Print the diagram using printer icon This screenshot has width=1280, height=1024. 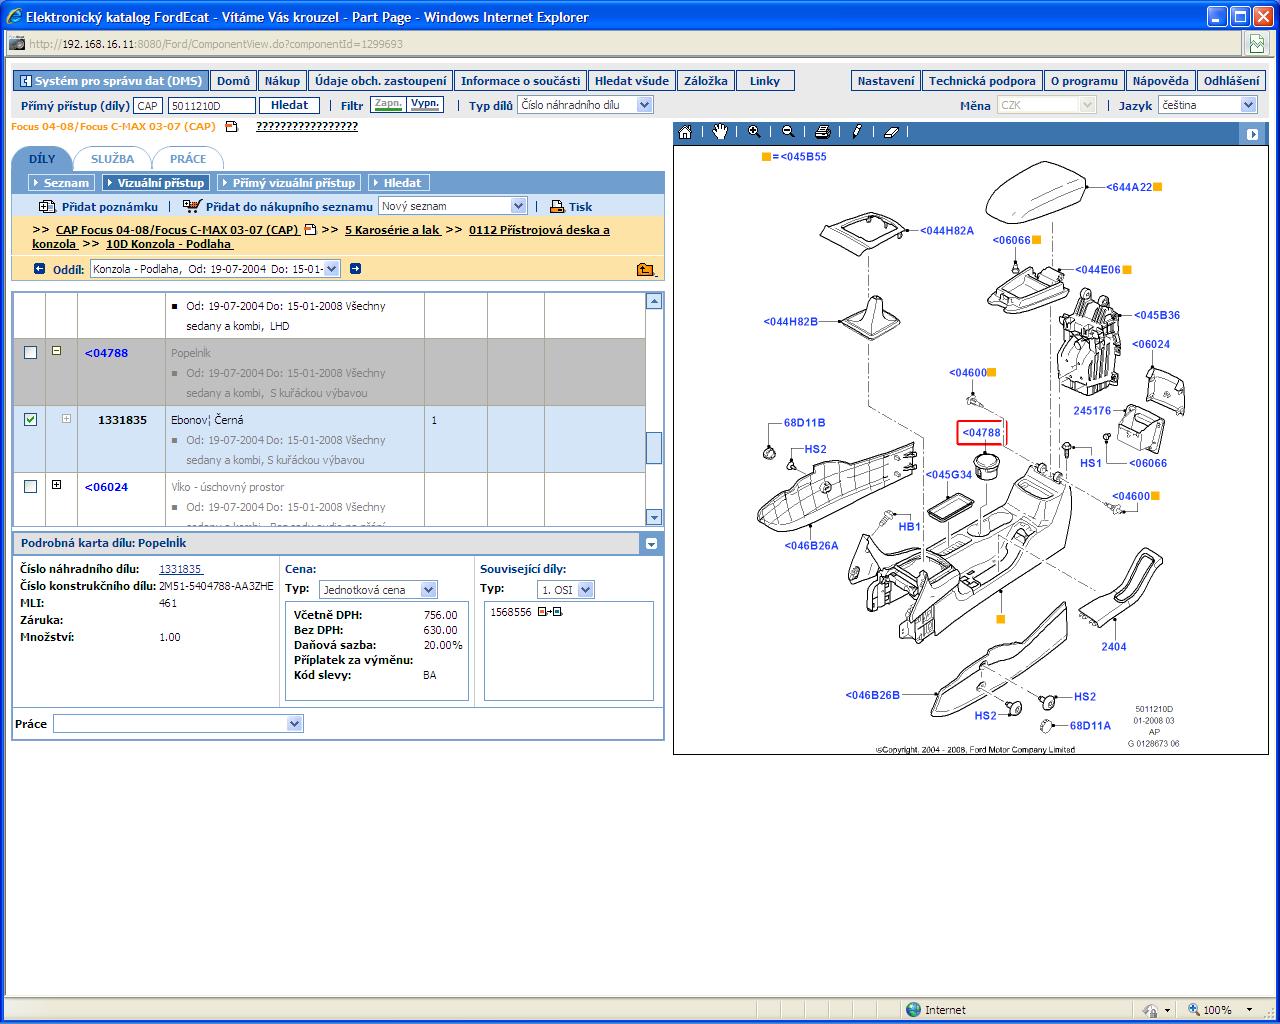click(x=822, y=132)
